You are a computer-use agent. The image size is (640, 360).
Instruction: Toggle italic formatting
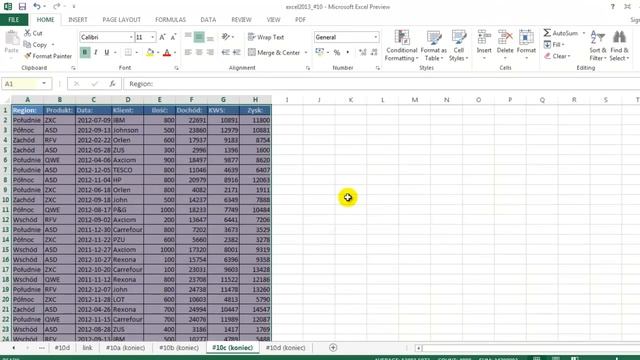point(96,52)
